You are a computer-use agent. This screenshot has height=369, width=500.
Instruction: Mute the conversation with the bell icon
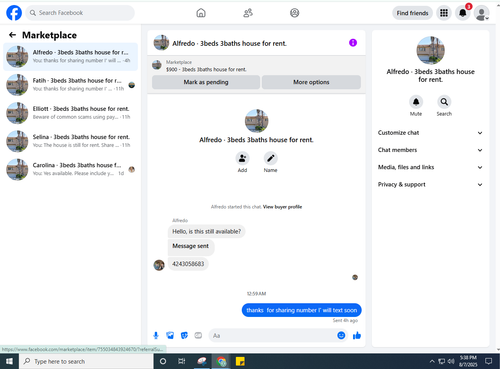tap(416, 102)
